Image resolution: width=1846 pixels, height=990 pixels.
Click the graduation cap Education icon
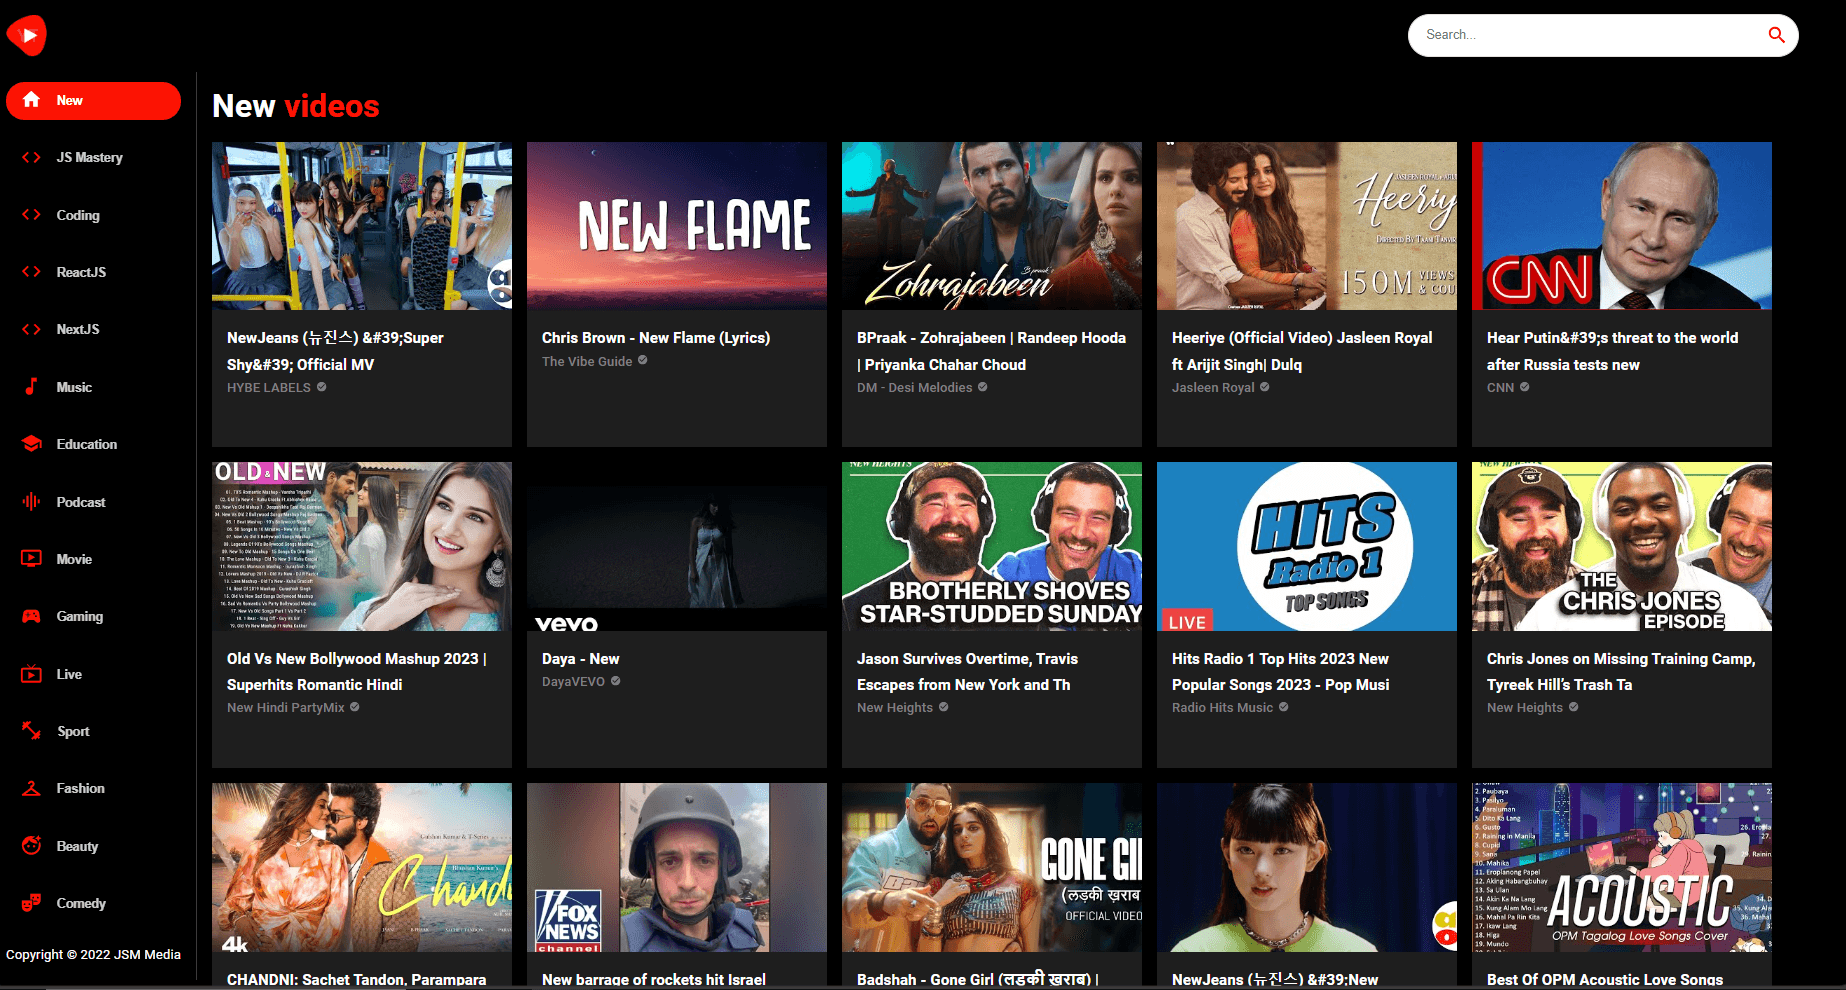pyautogui.click(x=32, y=444)
